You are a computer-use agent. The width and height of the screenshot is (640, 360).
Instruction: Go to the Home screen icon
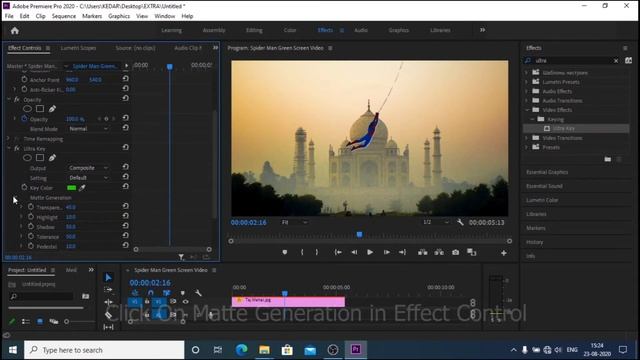click(15, 31)
